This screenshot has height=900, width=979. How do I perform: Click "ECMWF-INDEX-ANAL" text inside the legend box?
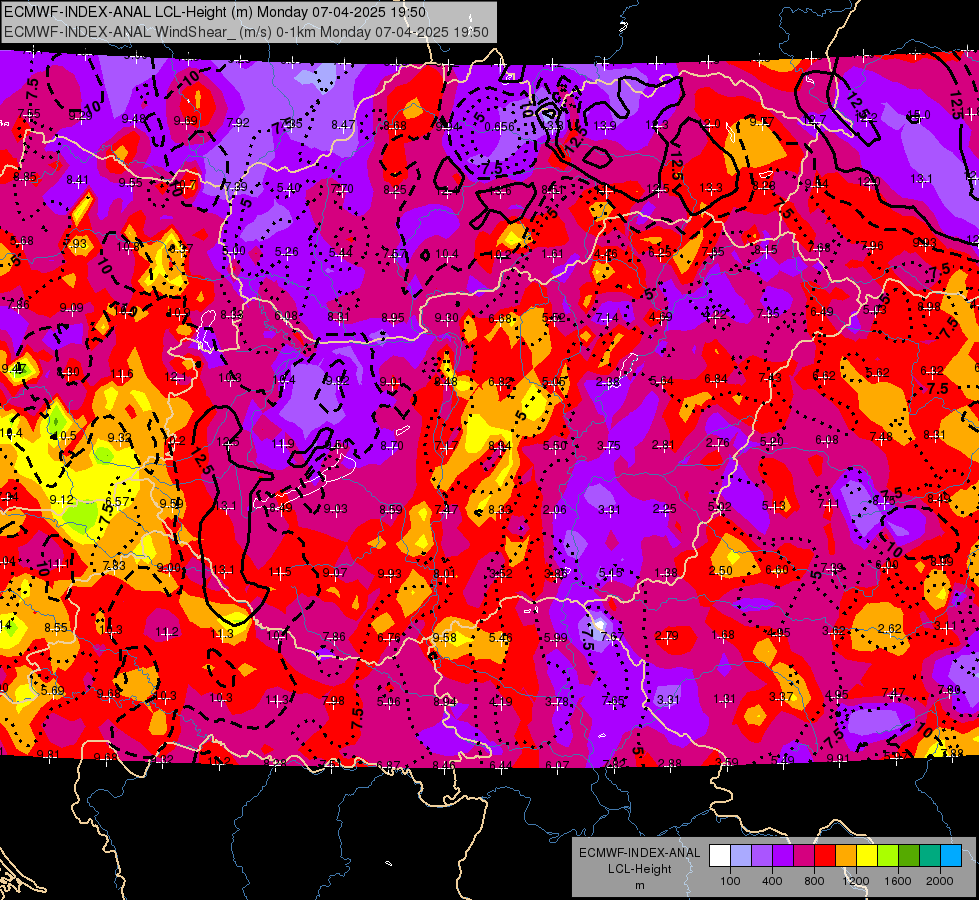(639, 853)
